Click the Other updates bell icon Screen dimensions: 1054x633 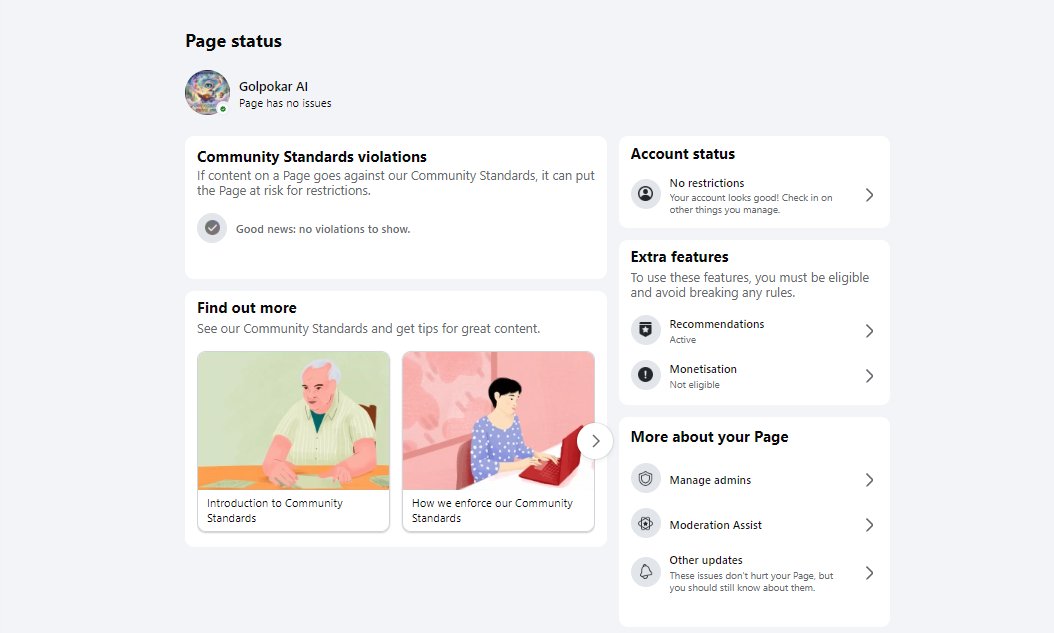[645, 572]
